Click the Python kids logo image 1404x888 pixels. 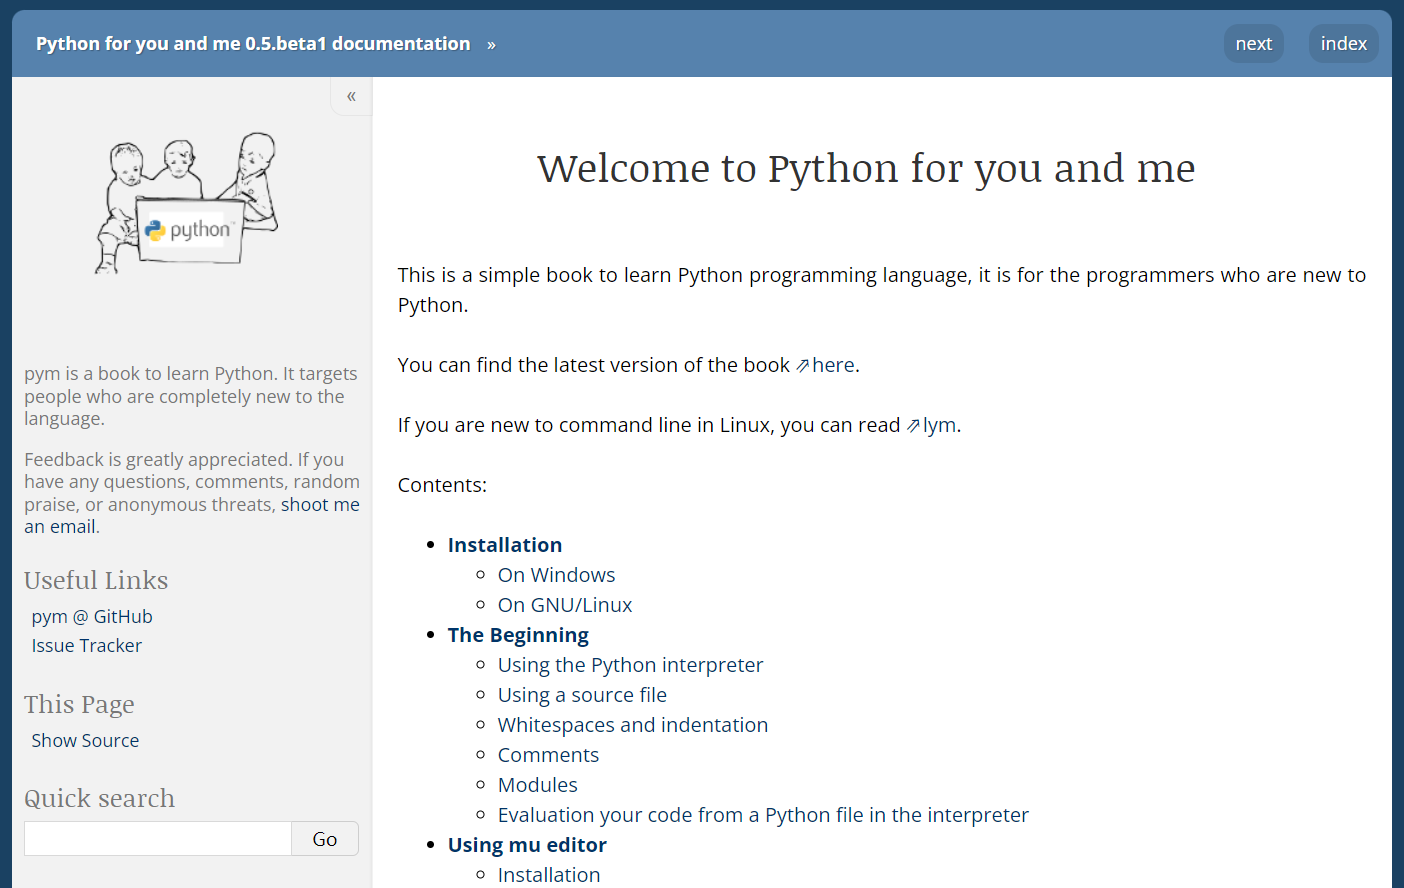coord(187,203)
